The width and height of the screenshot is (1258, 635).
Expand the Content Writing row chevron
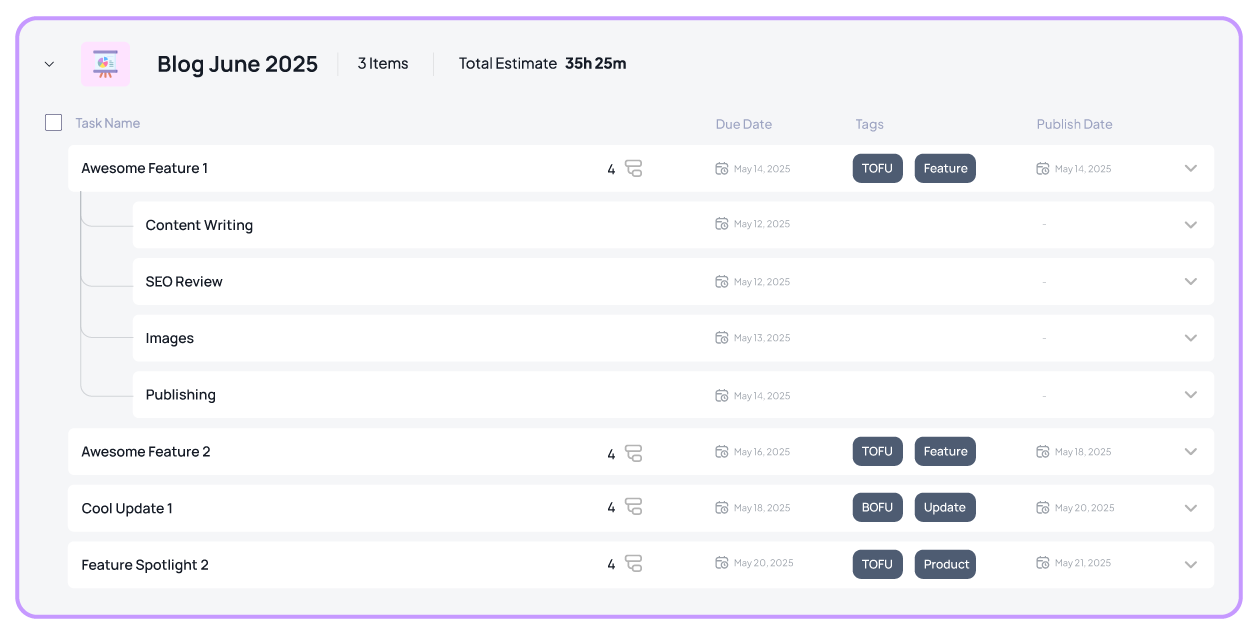pyautogui.click(x=1191, y=224)
